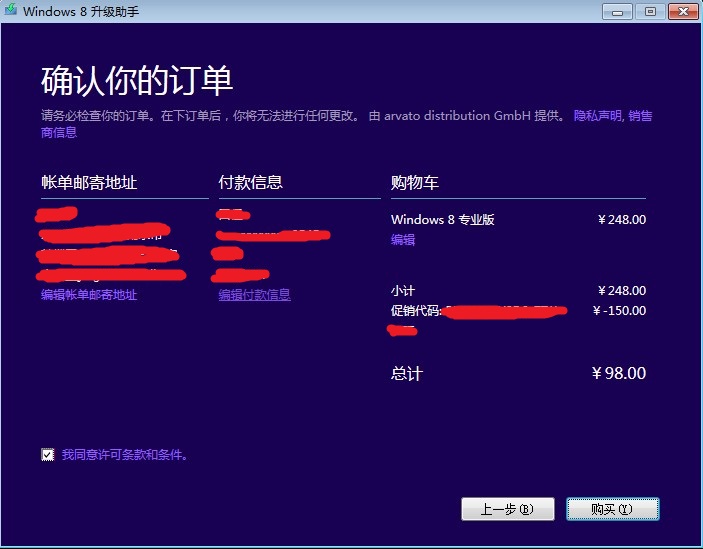
Task: Click the ￥-150.00 discount amount
Action: click(x=619, y=311)
